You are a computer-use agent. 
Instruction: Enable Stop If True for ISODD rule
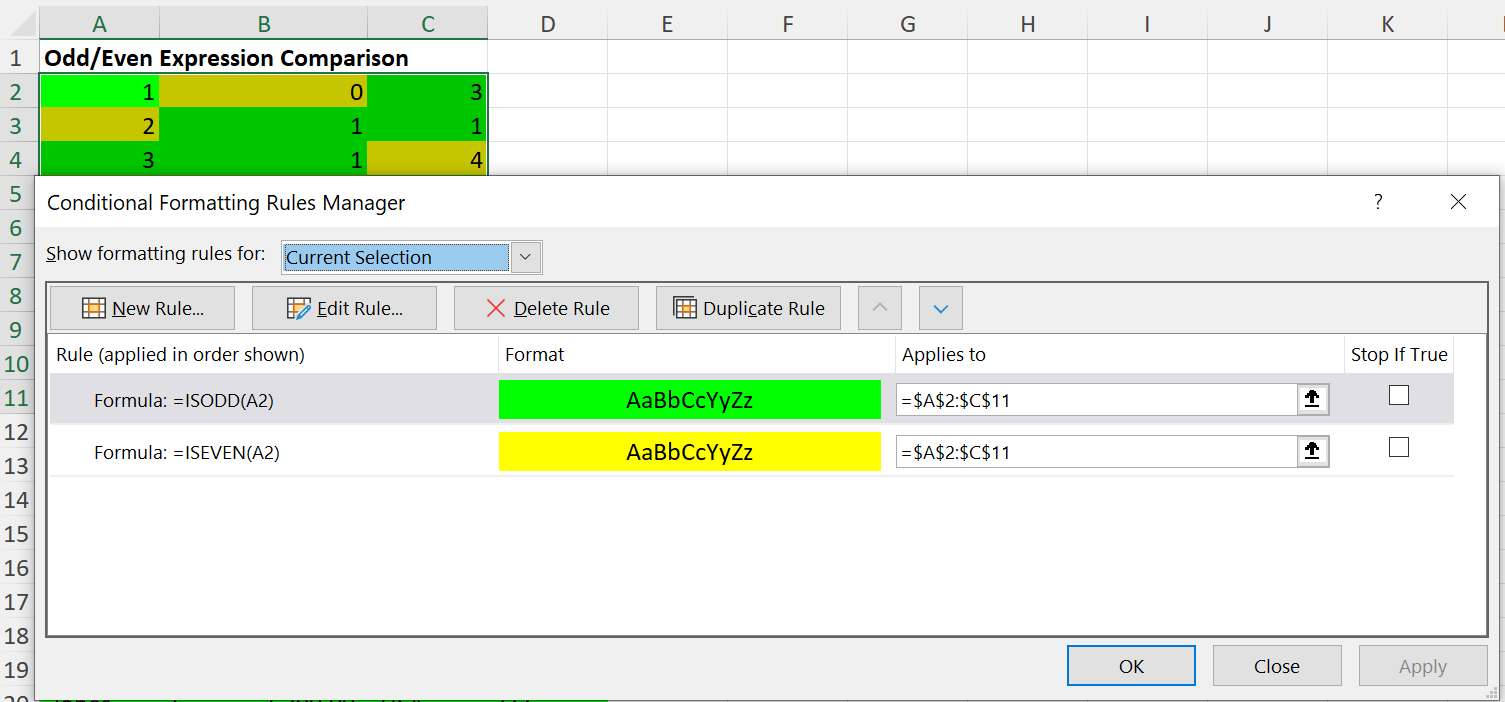[x=1399, y=396]
